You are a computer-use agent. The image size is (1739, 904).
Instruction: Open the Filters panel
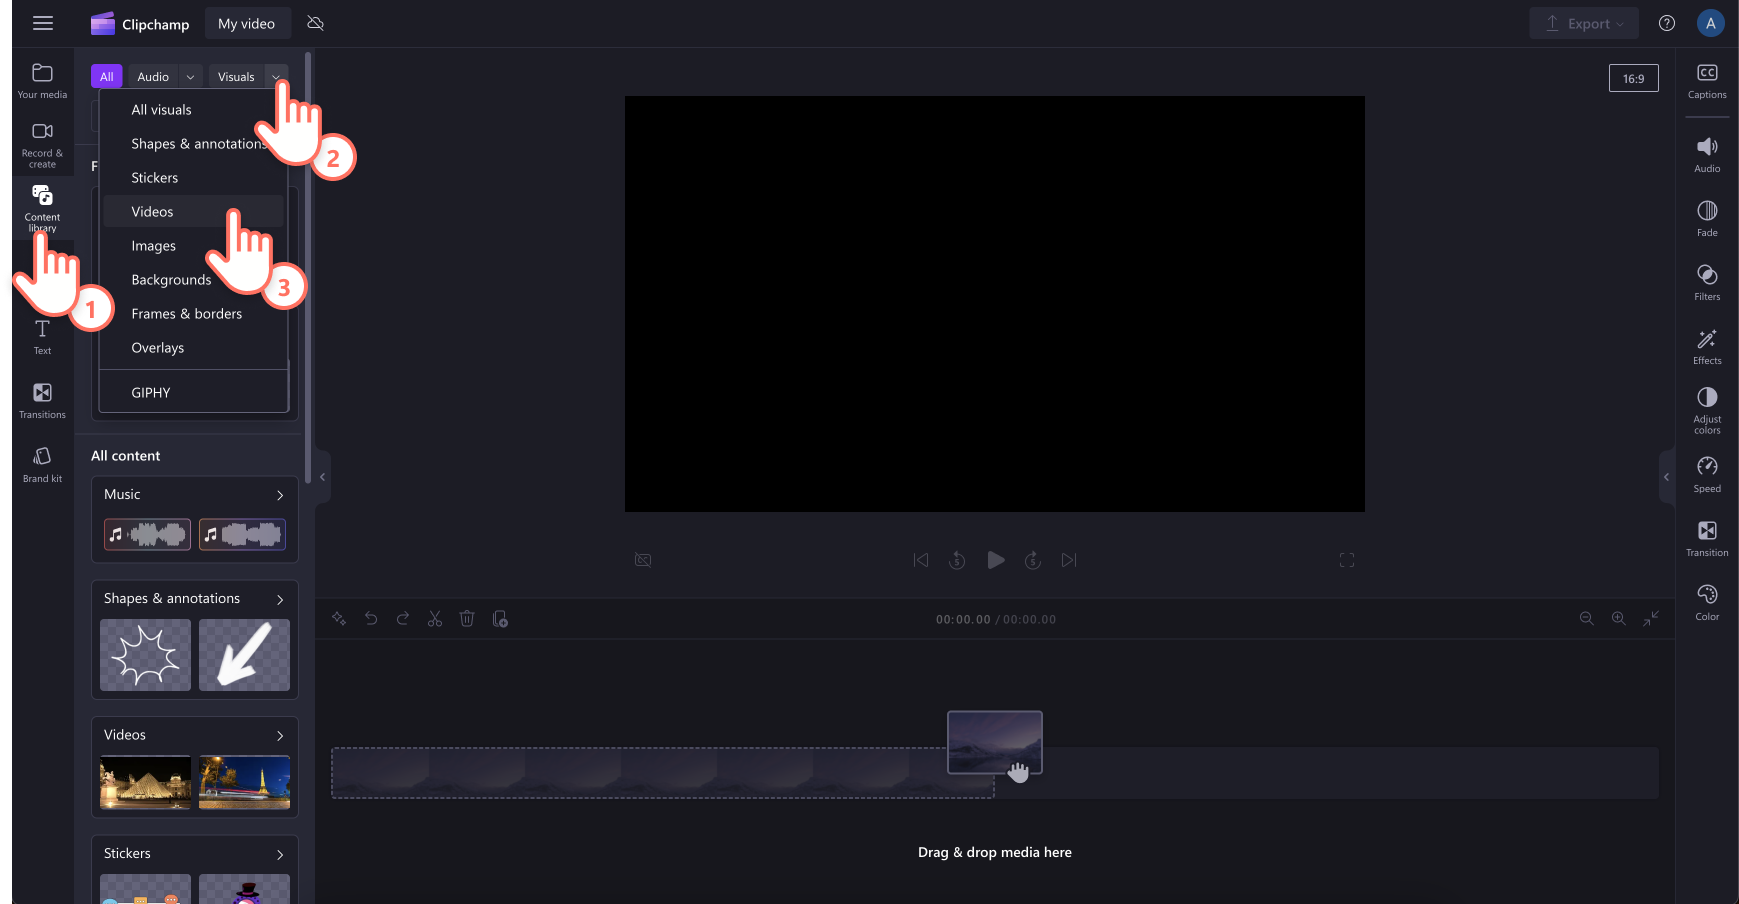(x=1707, y=283)
